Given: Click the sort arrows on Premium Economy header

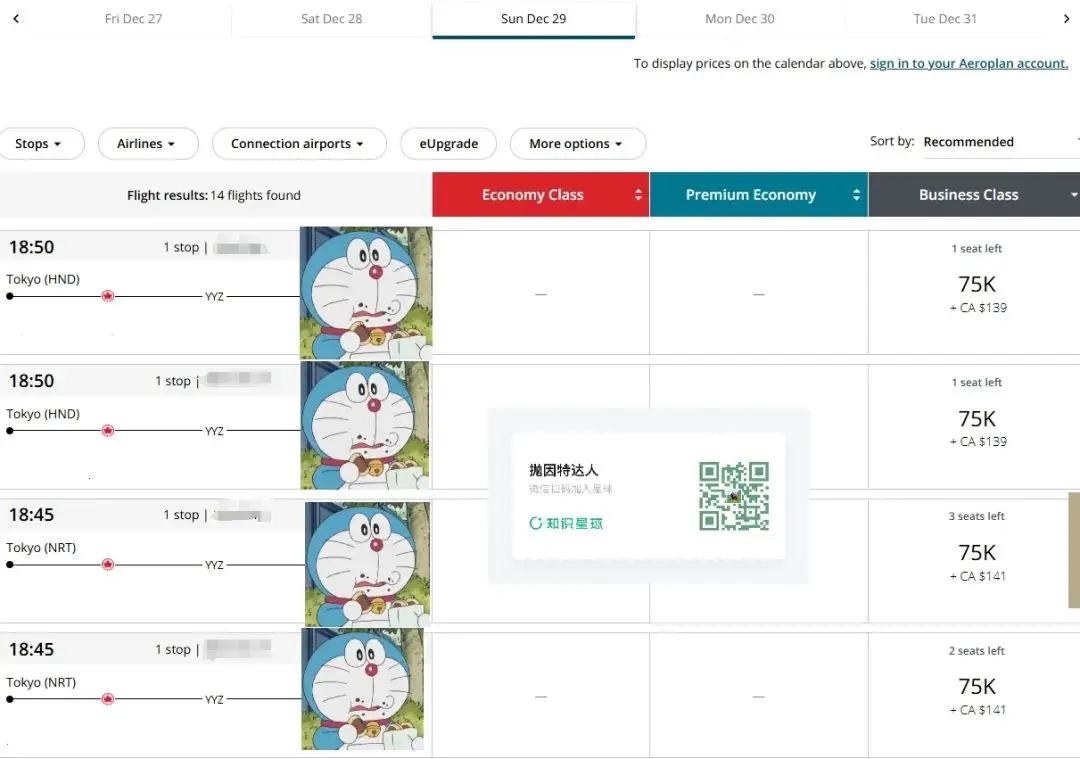Looking at the screenshot, I should (858, 194).
